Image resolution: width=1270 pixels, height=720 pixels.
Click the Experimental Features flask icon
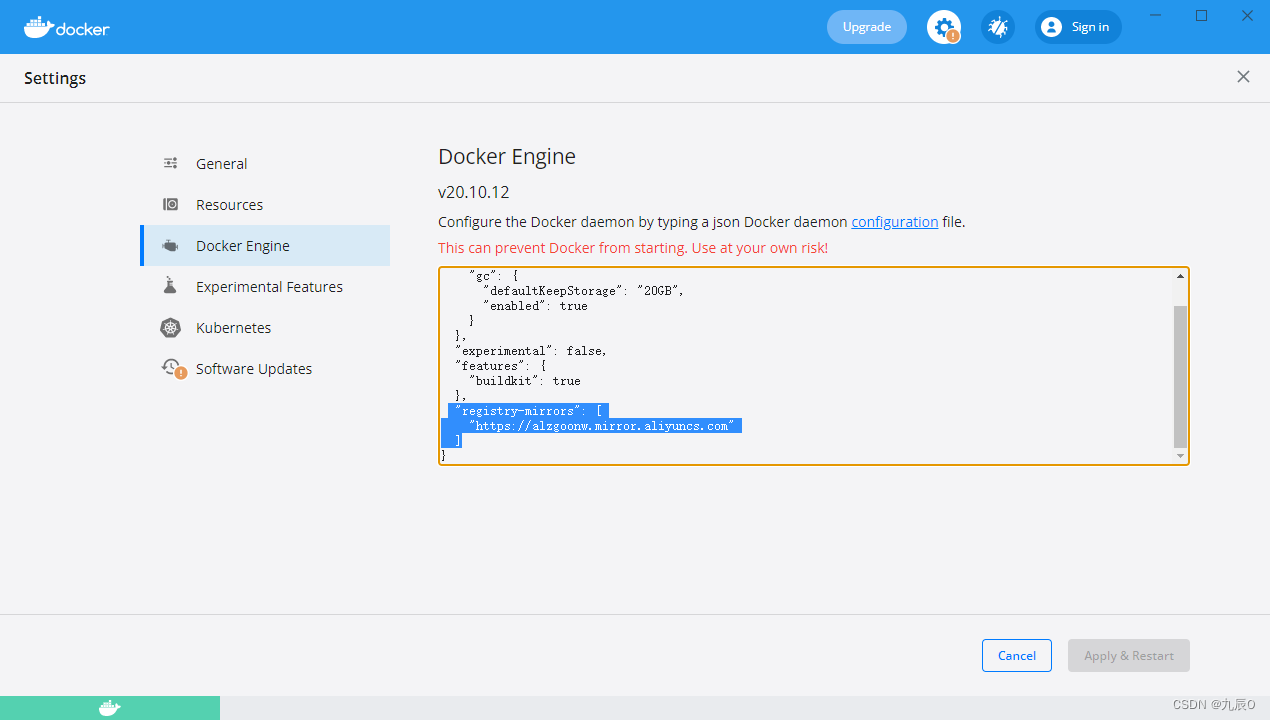(x=170, y=286)
